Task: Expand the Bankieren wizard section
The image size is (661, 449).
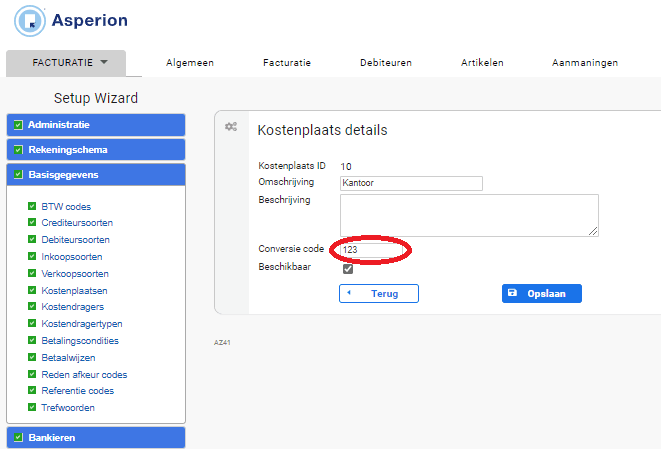Action: coord(96,437)
